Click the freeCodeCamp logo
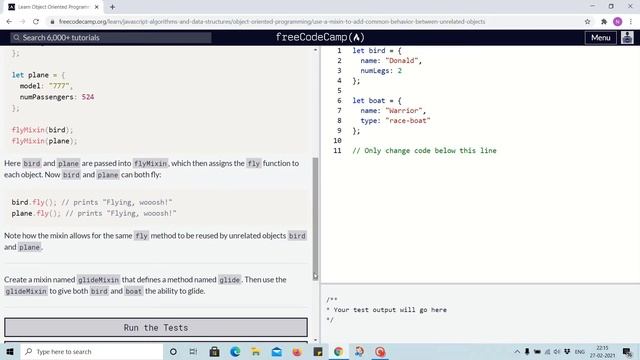The image size is (640, 360). [x=320, y=37]
